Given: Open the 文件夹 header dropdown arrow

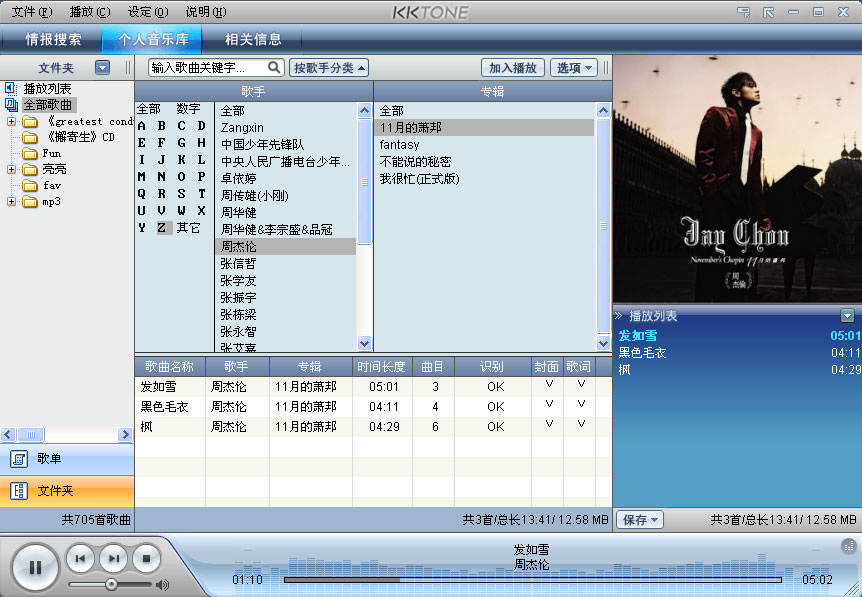Looking at the screenshot, I should coord(102,68).
